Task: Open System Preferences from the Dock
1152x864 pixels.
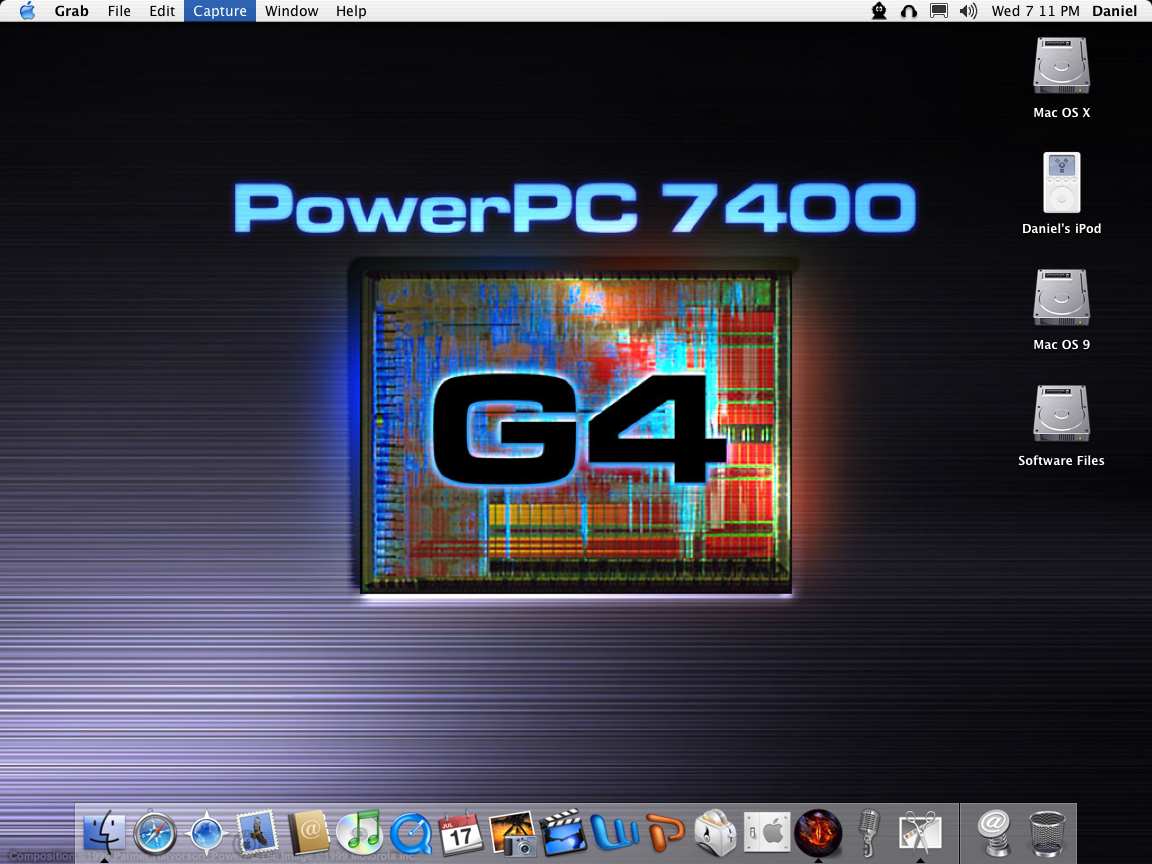Action: click(x=767, y=834)
